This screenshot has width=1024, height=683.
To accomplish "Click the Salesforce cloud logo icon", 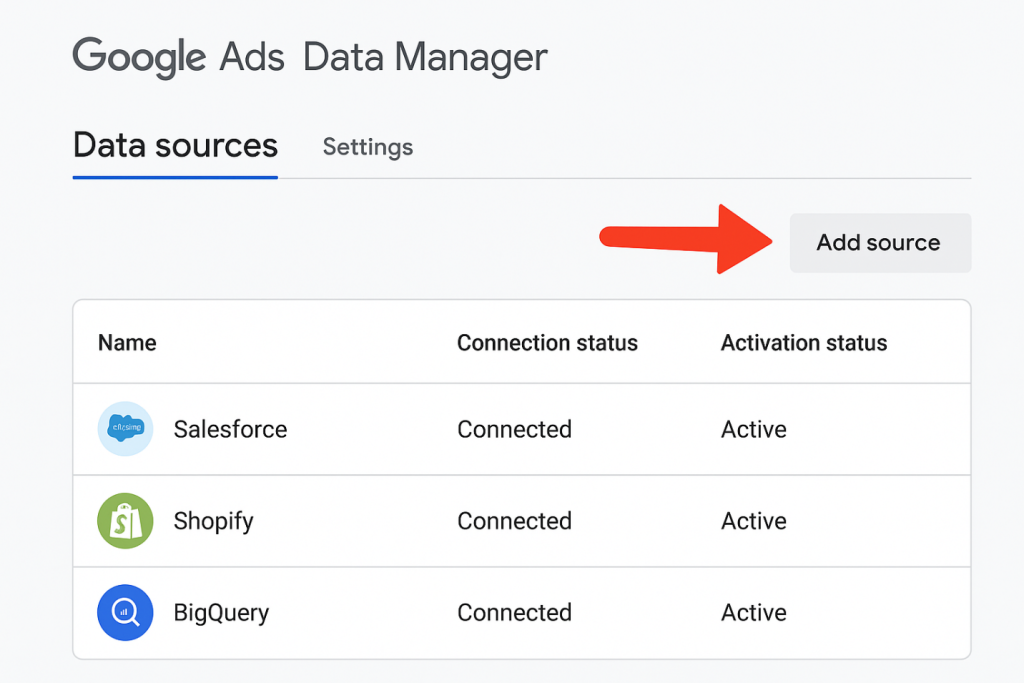I will click(x=125, y=428).
